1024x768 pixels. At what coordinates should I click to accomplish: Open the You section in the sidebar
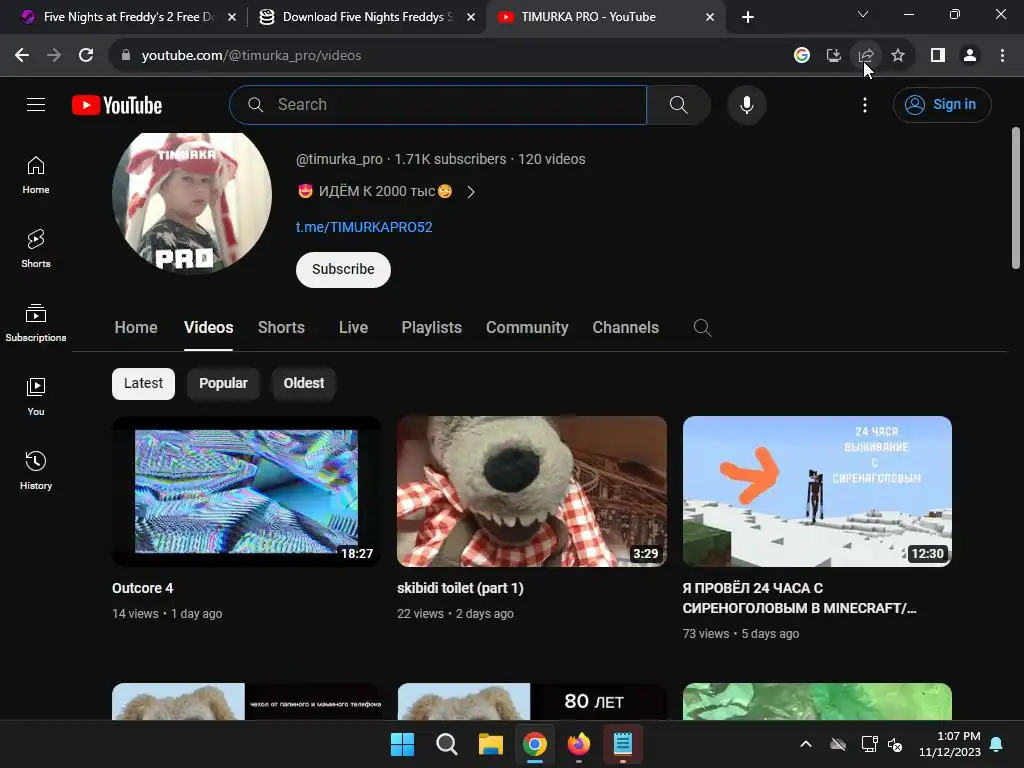[x=36, y=396]
